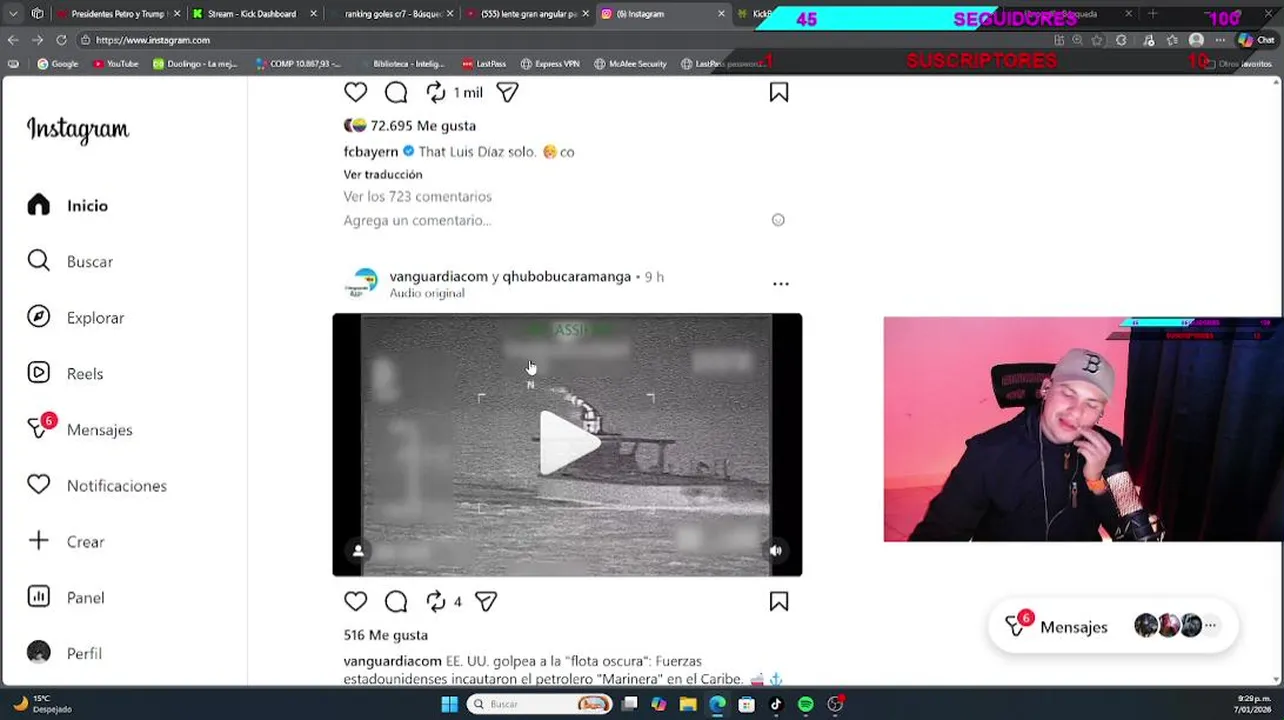Like the vanguardiacom post with heart icon

(356, 601)
